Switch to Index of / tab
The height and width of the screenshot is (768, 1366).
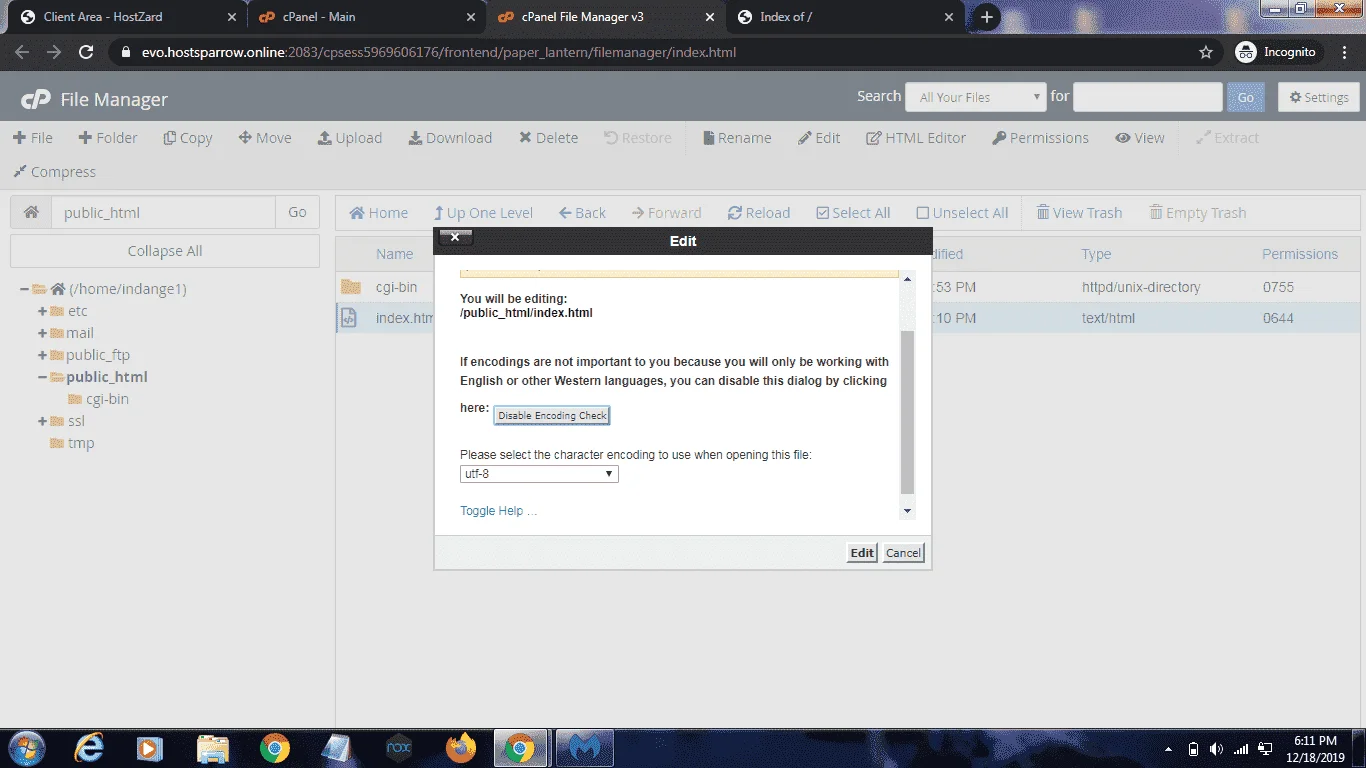845,17
